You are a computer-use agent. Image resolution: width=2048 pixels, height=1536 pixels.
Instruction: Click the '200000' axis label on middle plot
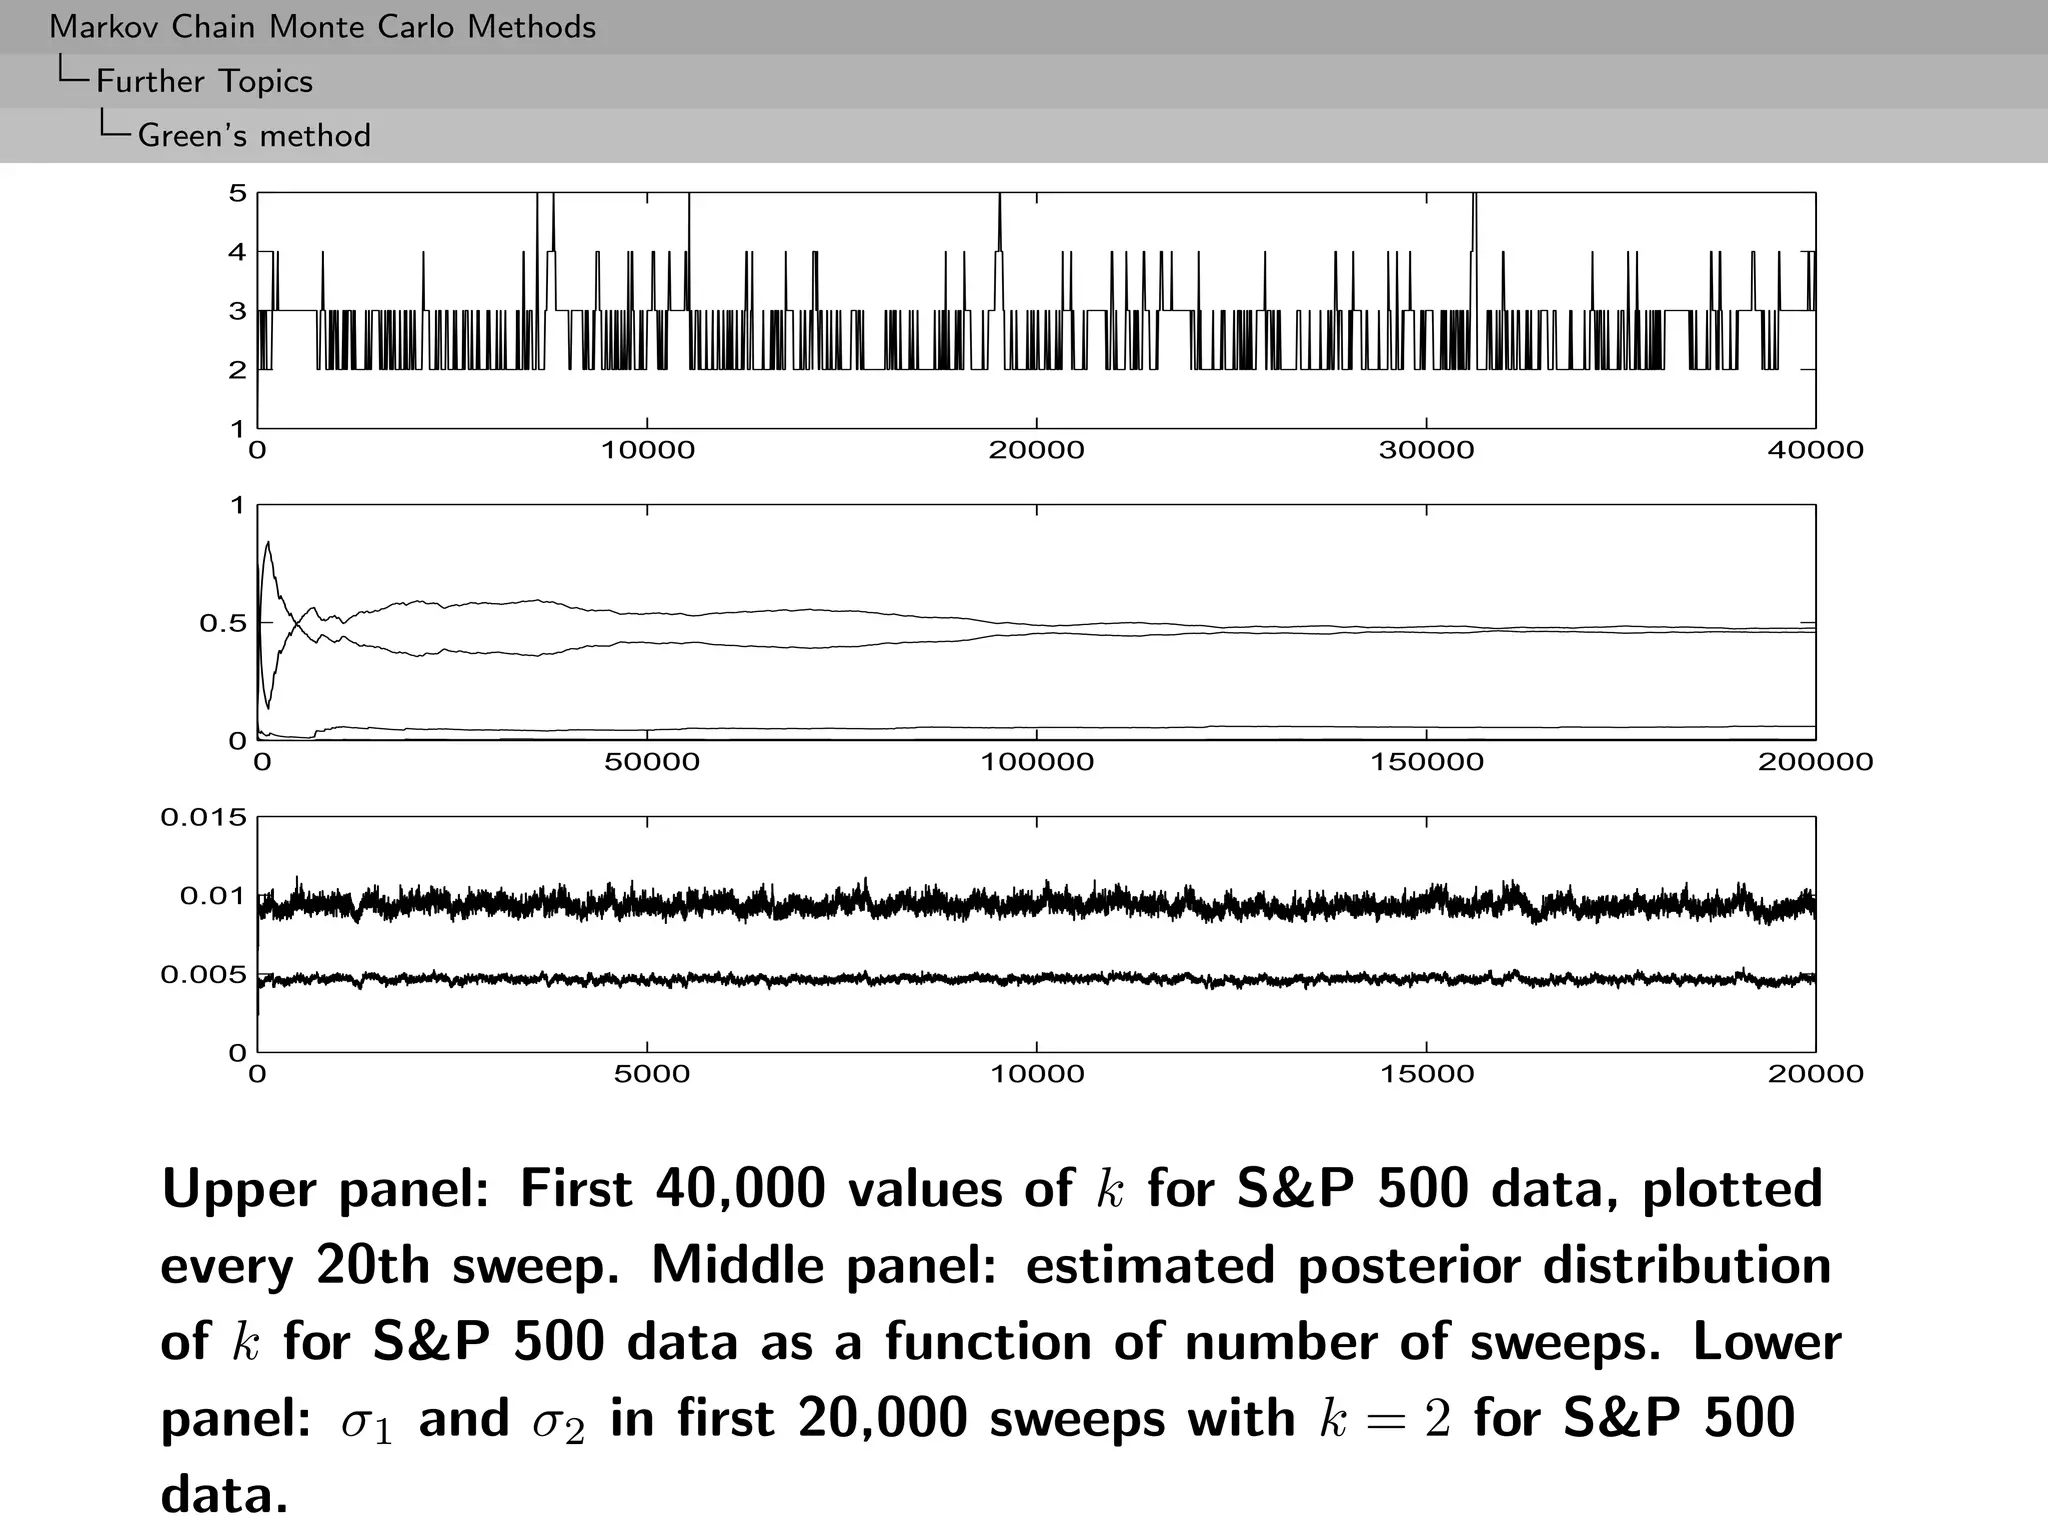(x=1815, y=762)
